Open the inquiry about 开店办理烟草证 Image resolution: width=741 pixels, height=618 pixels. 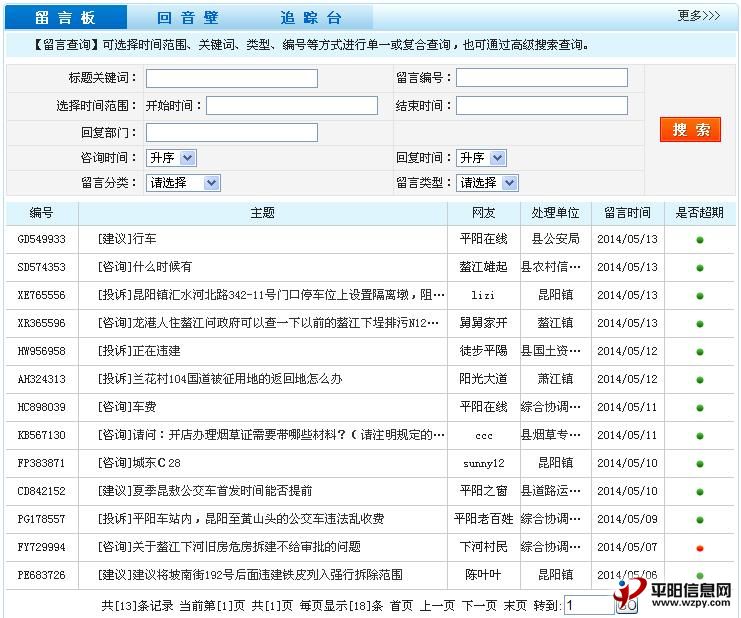tap(271, 435)
